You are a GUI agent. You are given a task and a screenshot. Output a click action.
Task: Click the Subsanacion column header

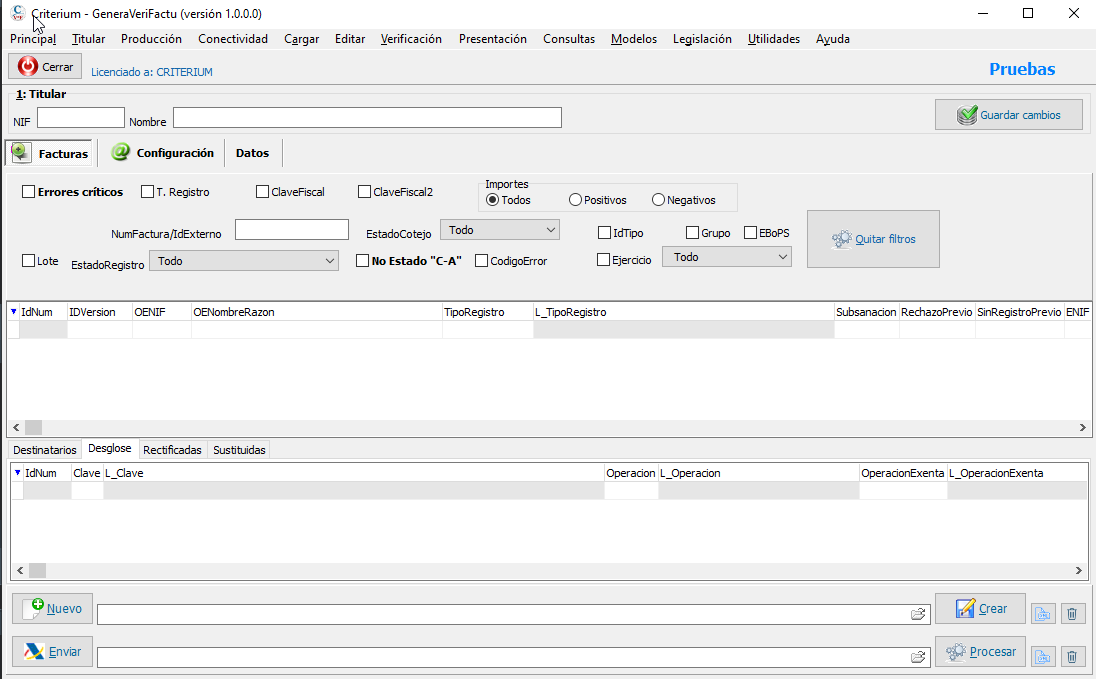click(x=866, y=312)
